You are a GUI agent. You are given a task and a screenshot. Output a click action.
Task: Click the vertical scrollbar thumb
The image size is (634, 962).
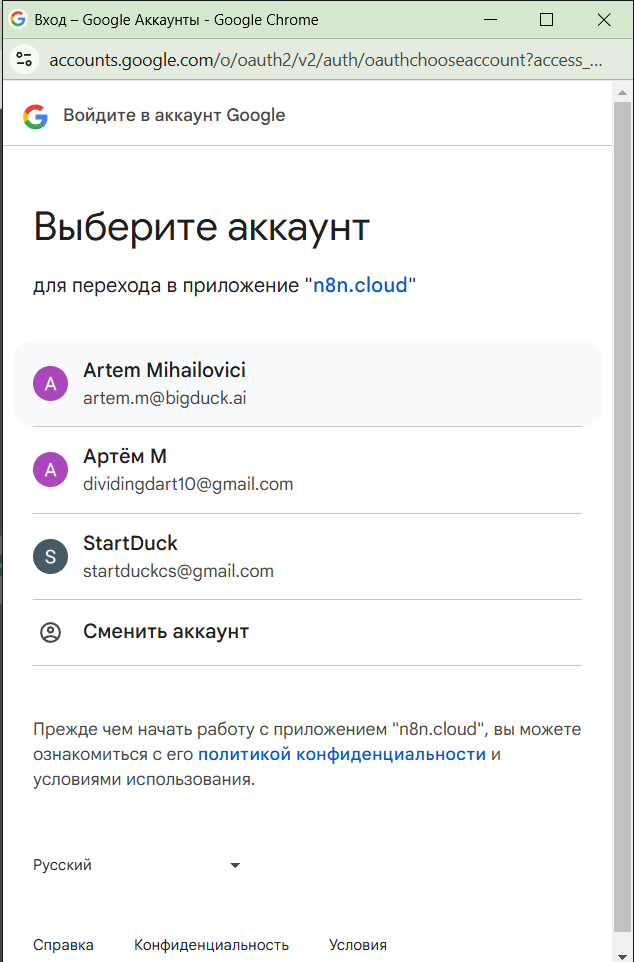point(622,517)
